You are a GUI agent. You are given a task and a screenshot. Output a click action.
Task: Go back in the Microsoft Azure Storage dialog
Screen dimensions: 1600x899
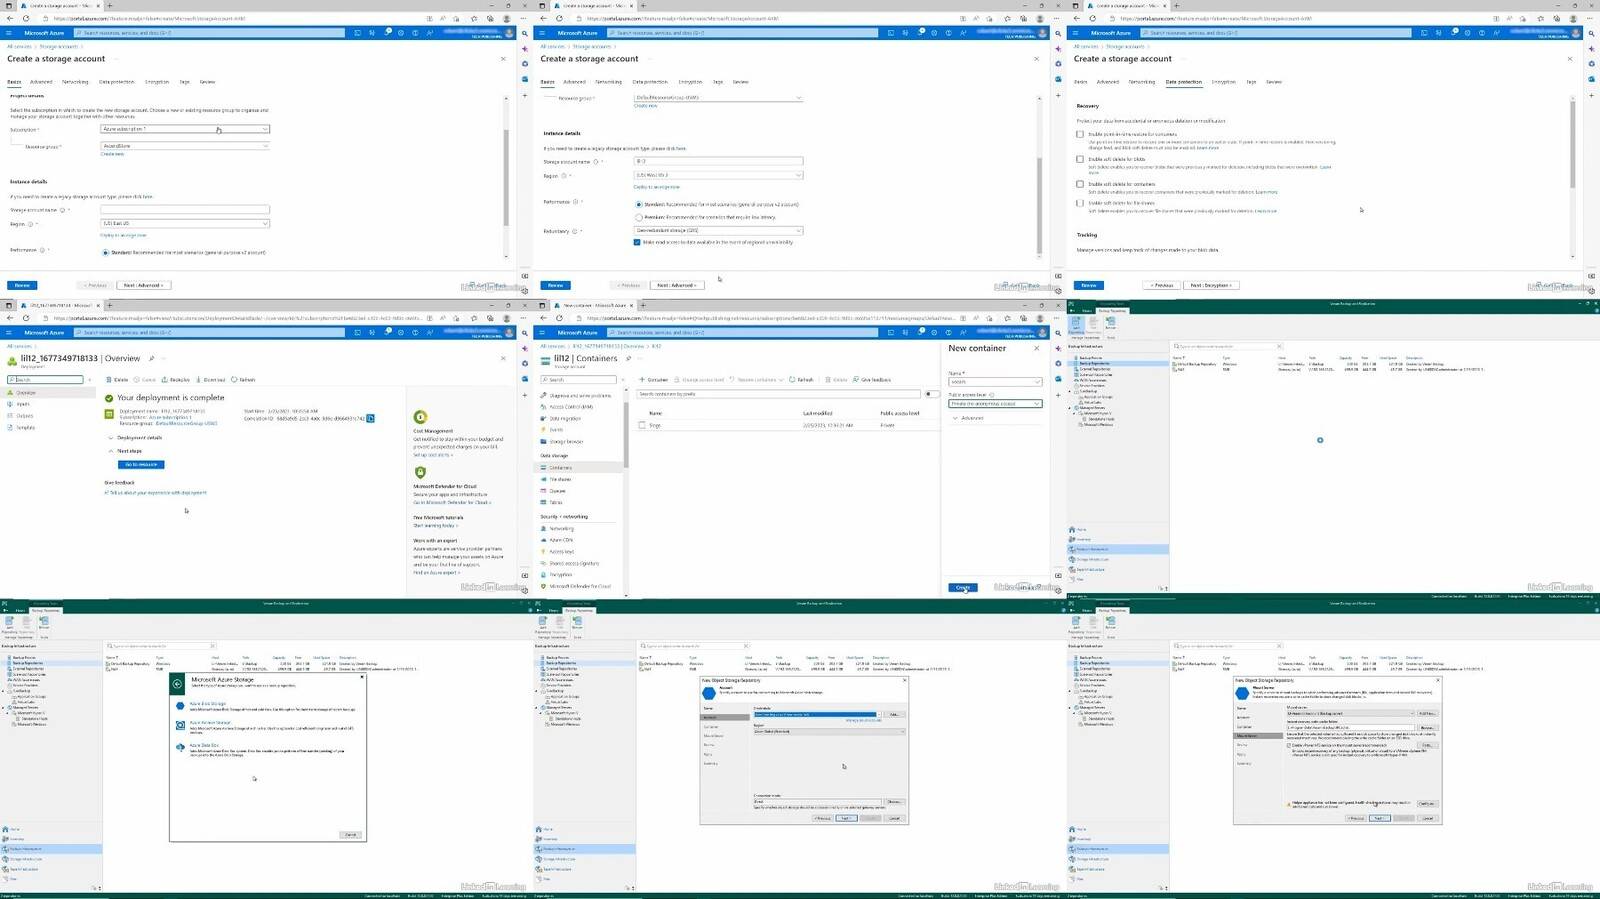click(x=178, y=684)
